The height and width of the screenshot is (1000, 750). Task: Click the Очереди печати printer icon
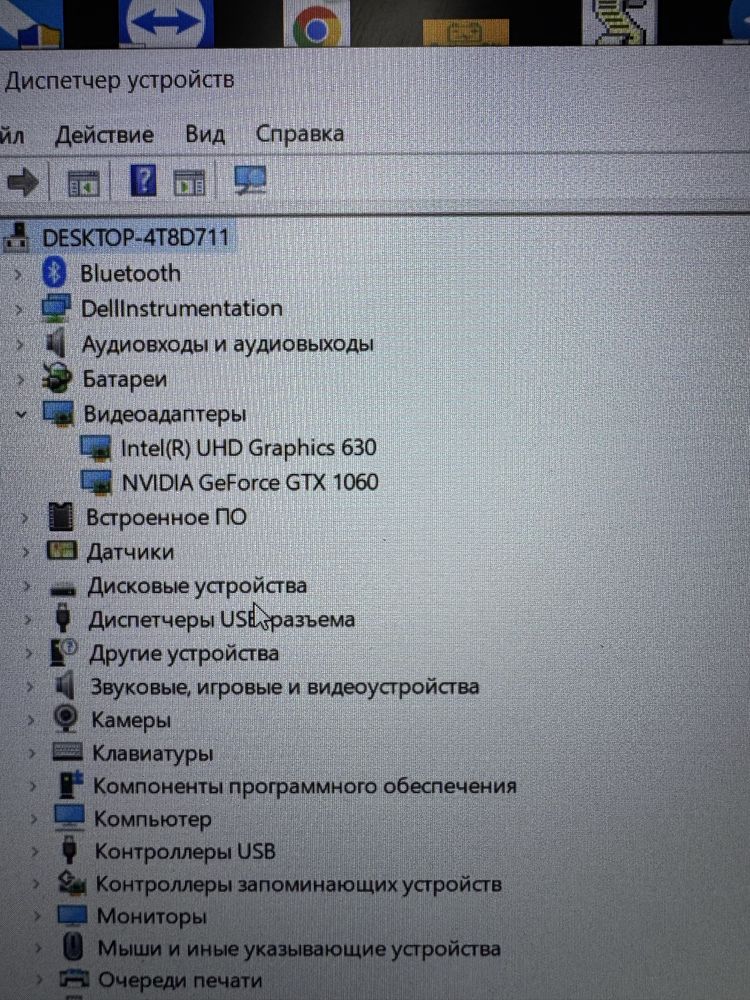[x=73, y=978]
